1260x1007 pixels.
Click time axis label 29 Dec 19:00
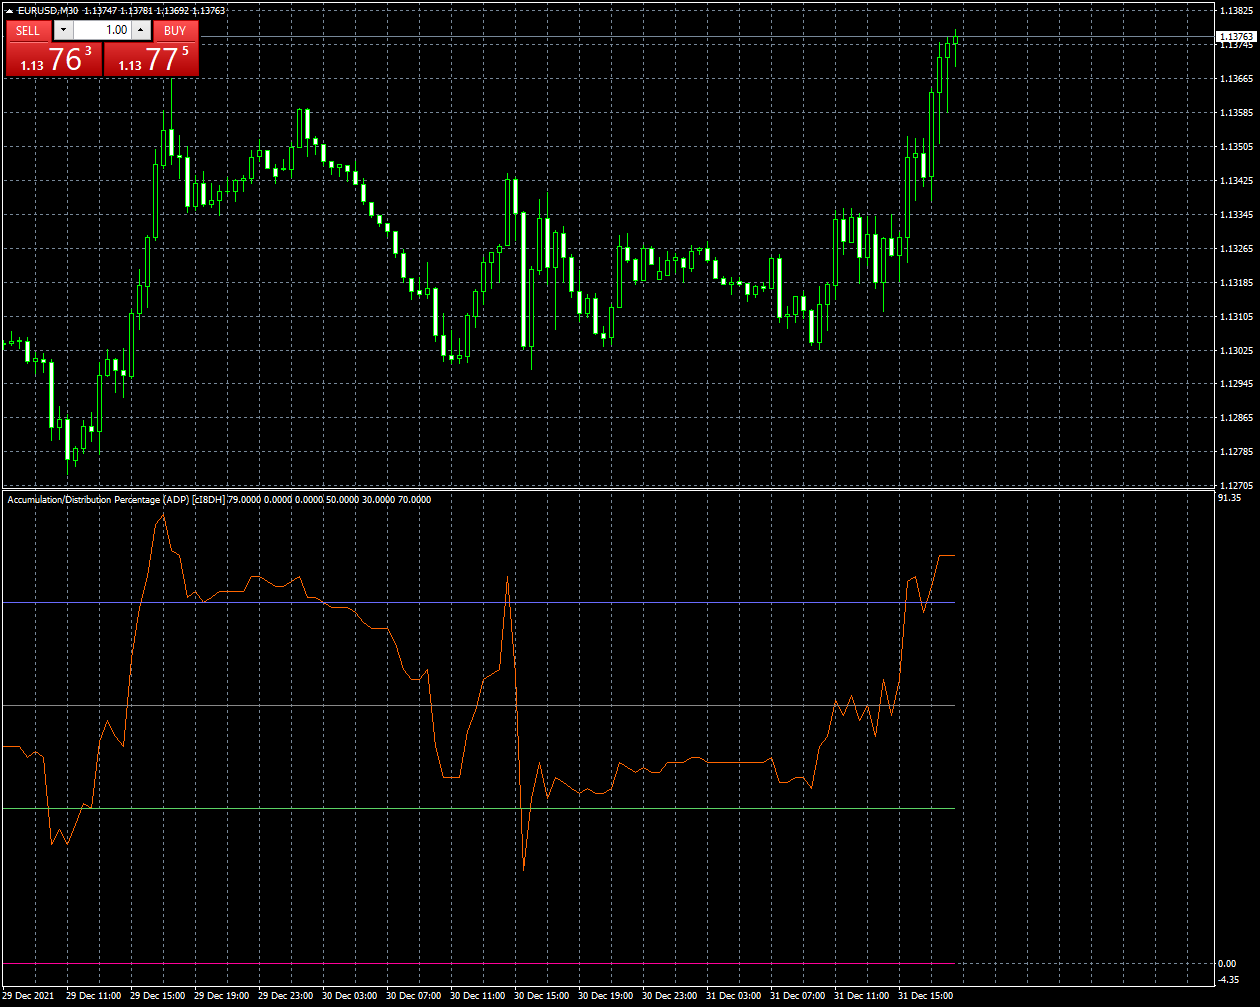click(222, 996)
